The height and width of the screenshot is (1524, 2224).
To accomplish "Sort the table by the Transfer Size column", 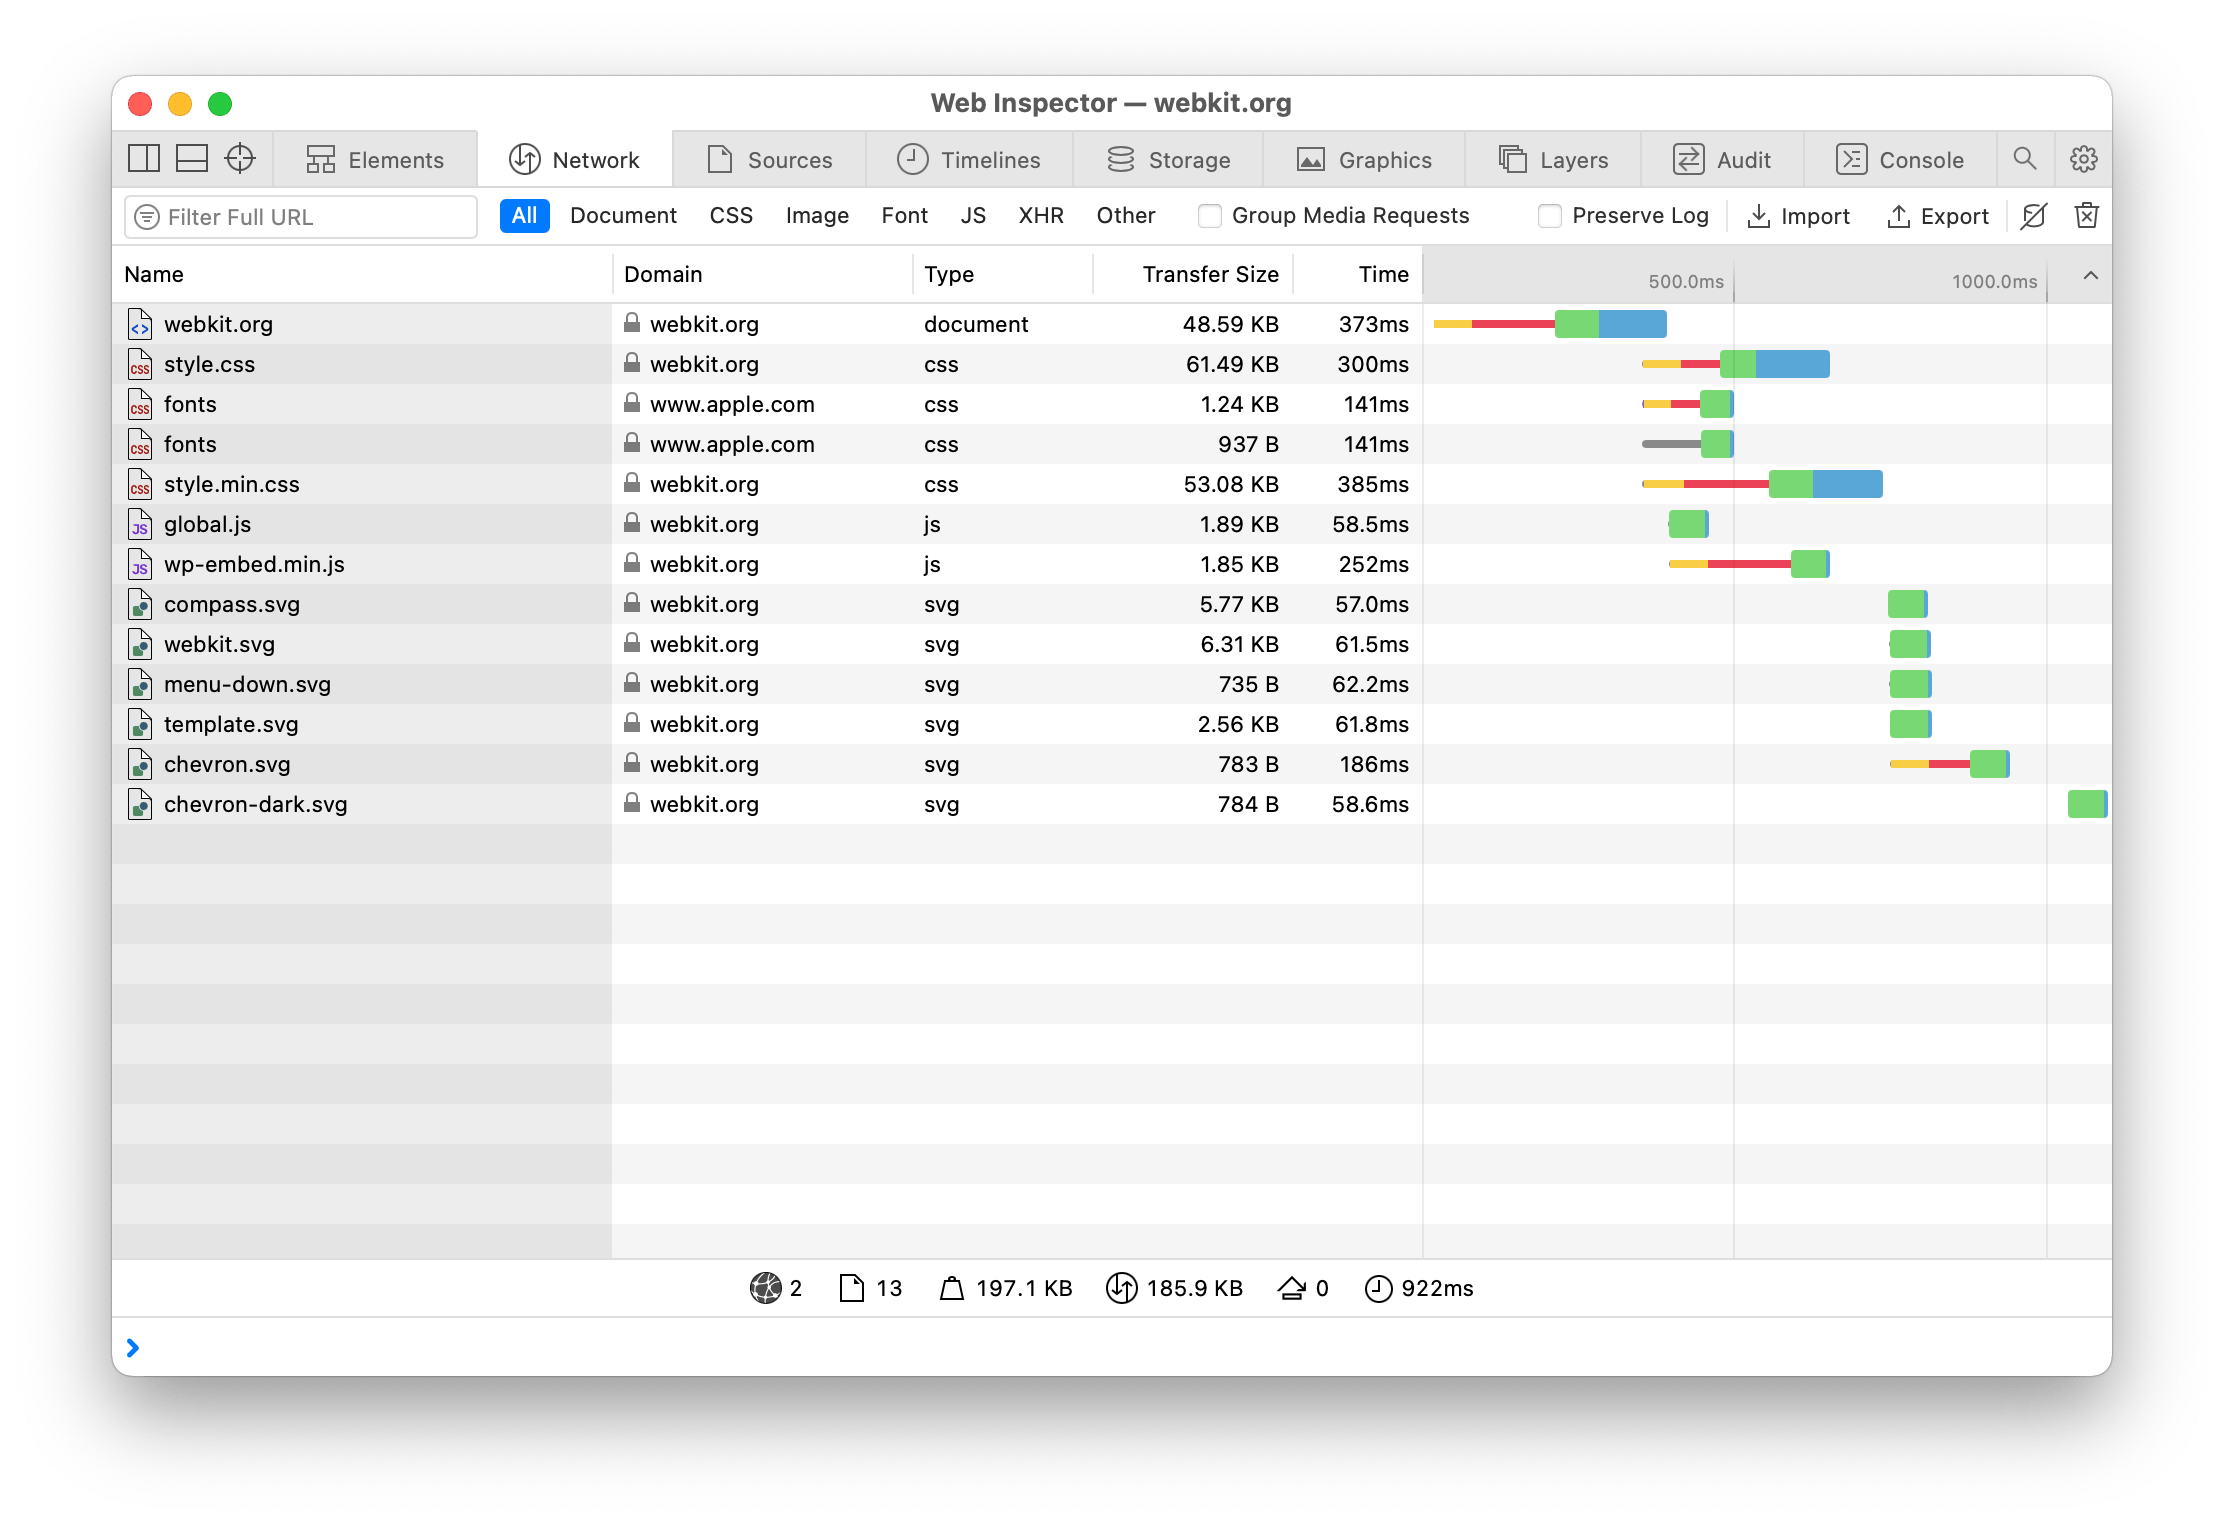I will [1210, 275].
